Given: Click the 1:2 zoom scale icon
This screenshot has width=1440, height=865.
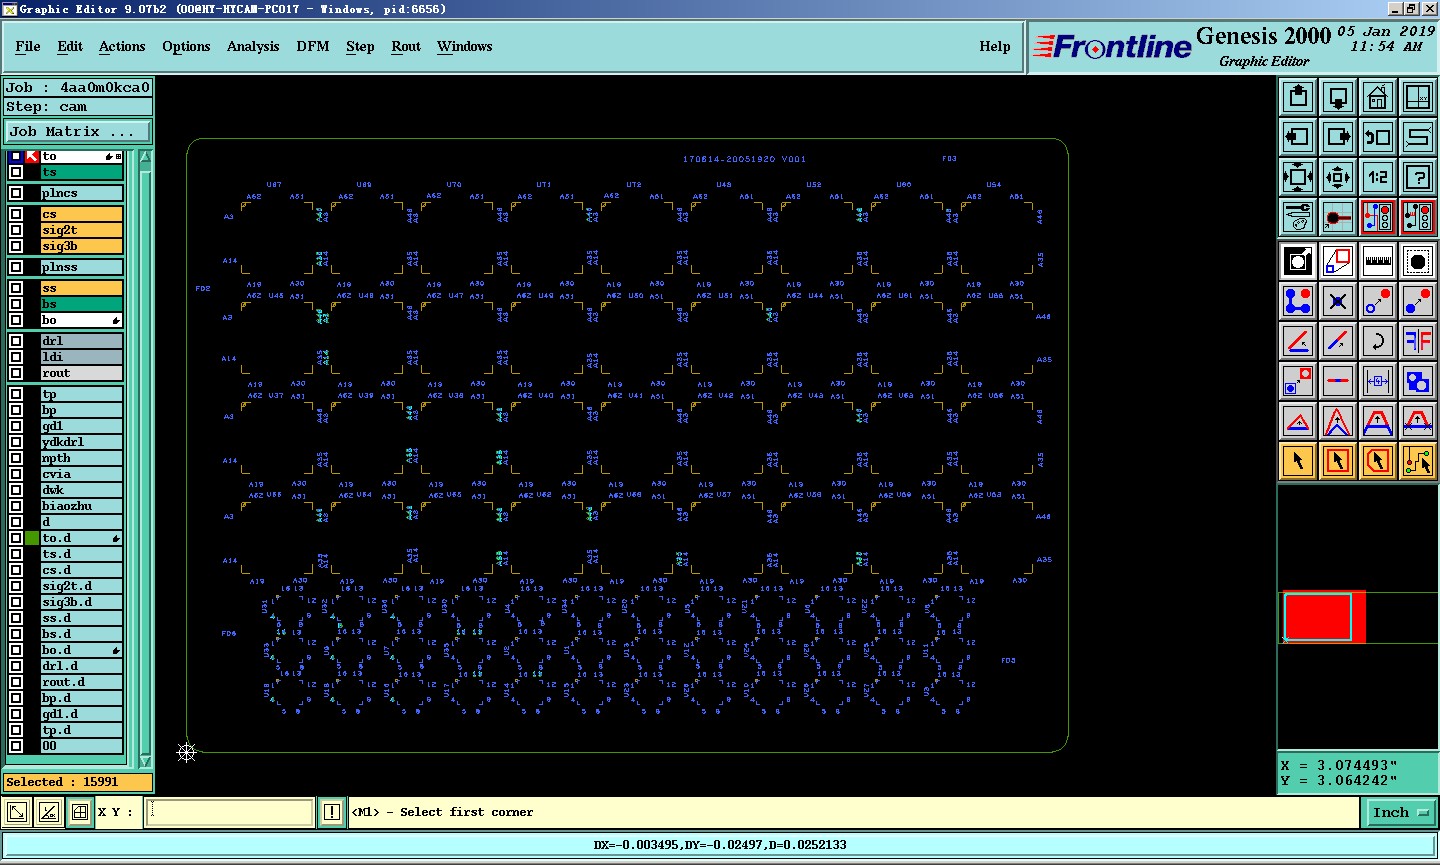Looking at the screenshot, I should click(1378, 177).
